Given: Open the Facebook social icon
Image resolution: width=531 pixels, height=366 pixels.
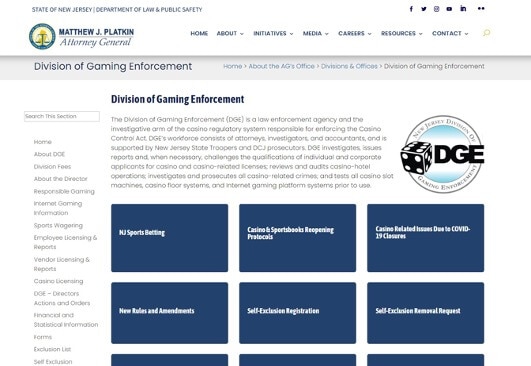Looking at the screenshot, I should [411, 9].
